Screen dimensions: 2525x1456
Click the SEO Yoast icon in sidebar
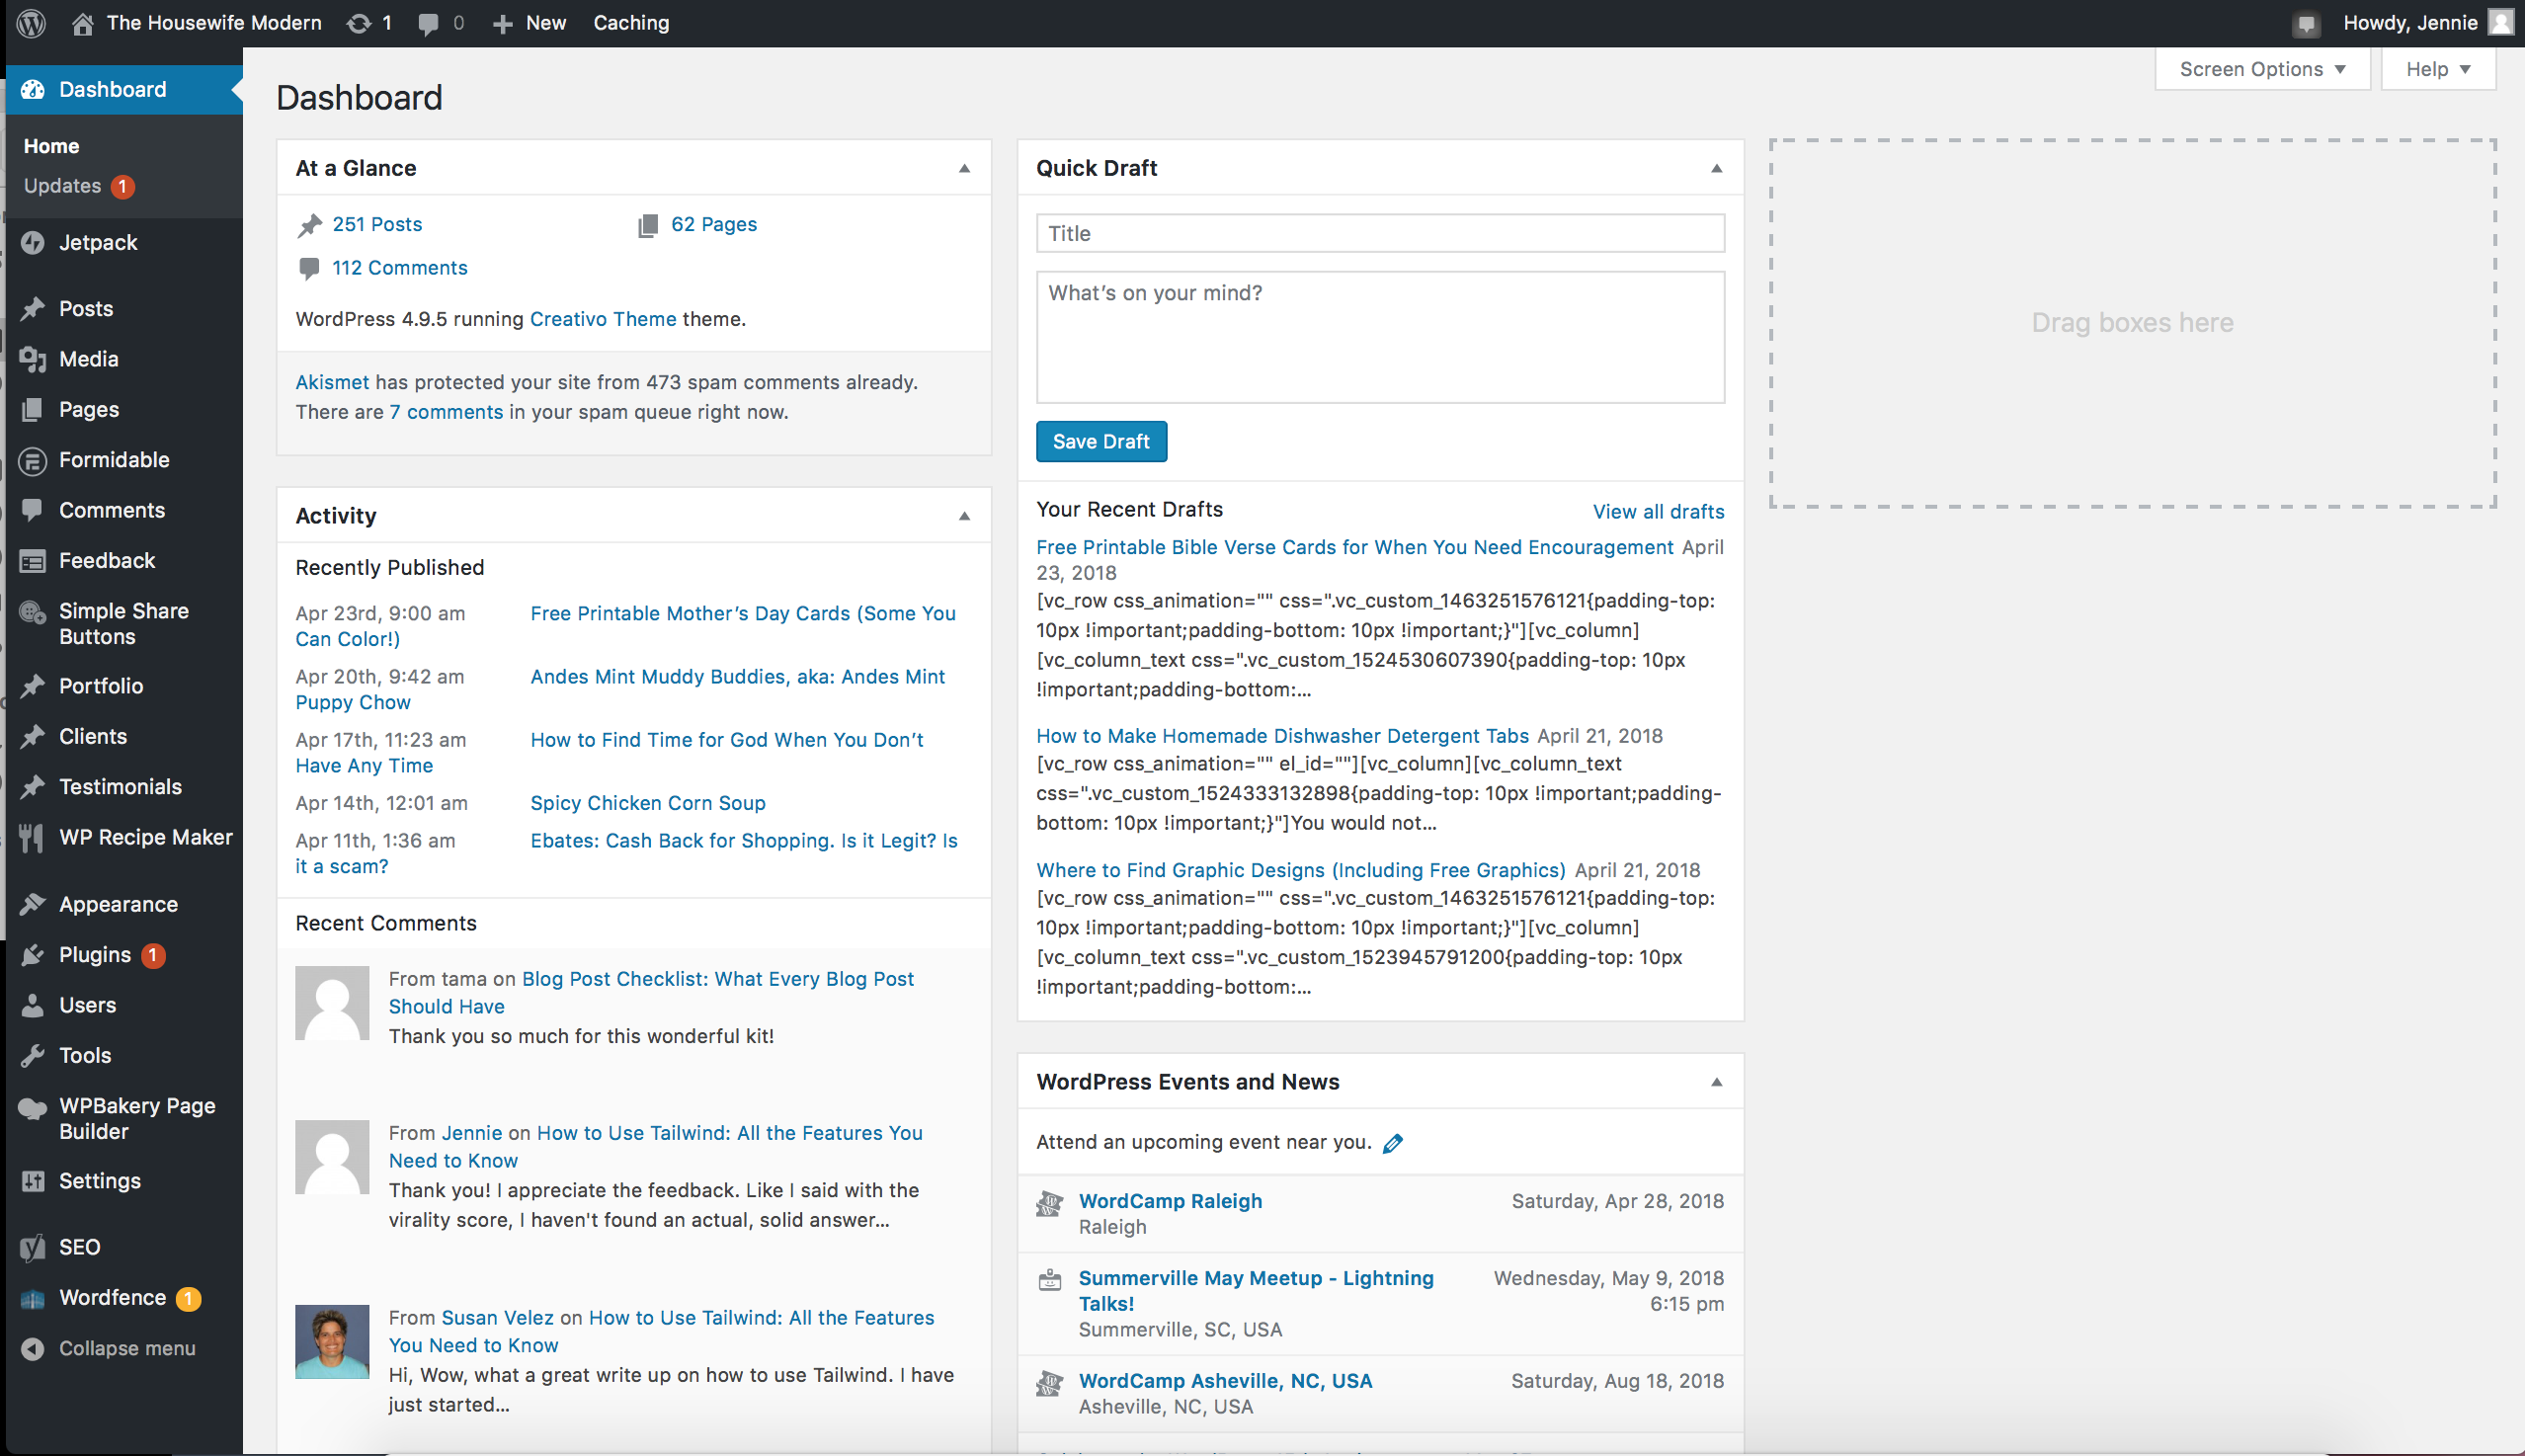pyautogui.click(x=33, y=1247)
